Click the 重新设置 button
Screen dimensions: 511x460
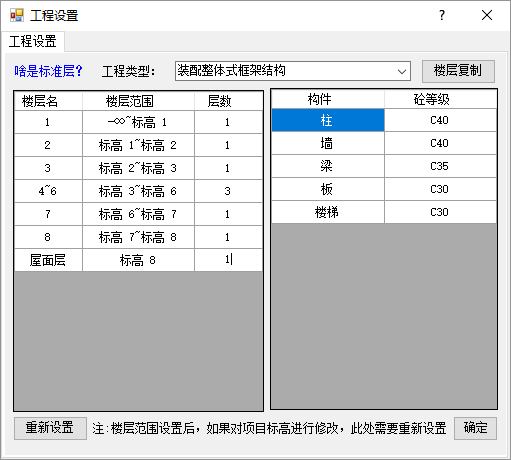click(x=50, y=428)
